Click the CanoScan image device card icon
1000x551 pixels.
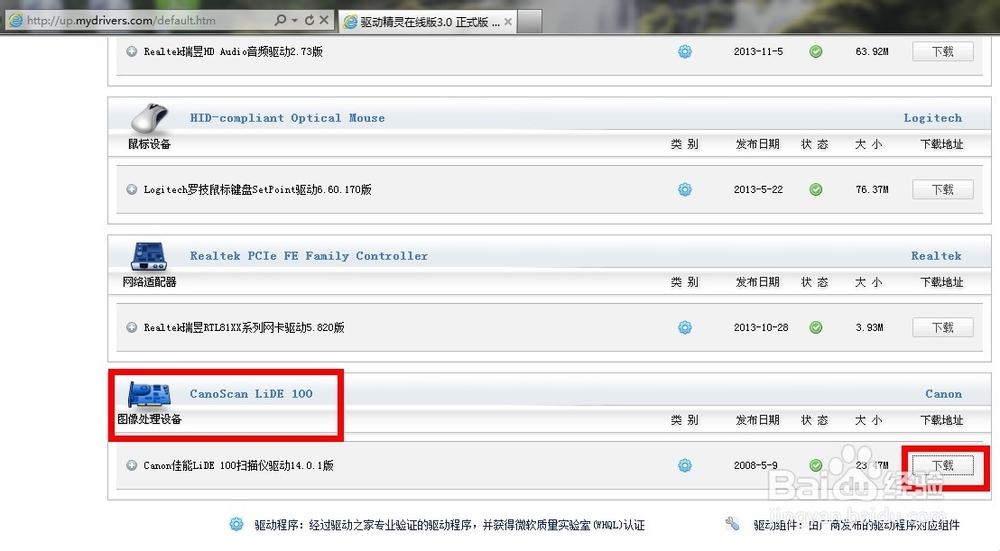point(149,394)
